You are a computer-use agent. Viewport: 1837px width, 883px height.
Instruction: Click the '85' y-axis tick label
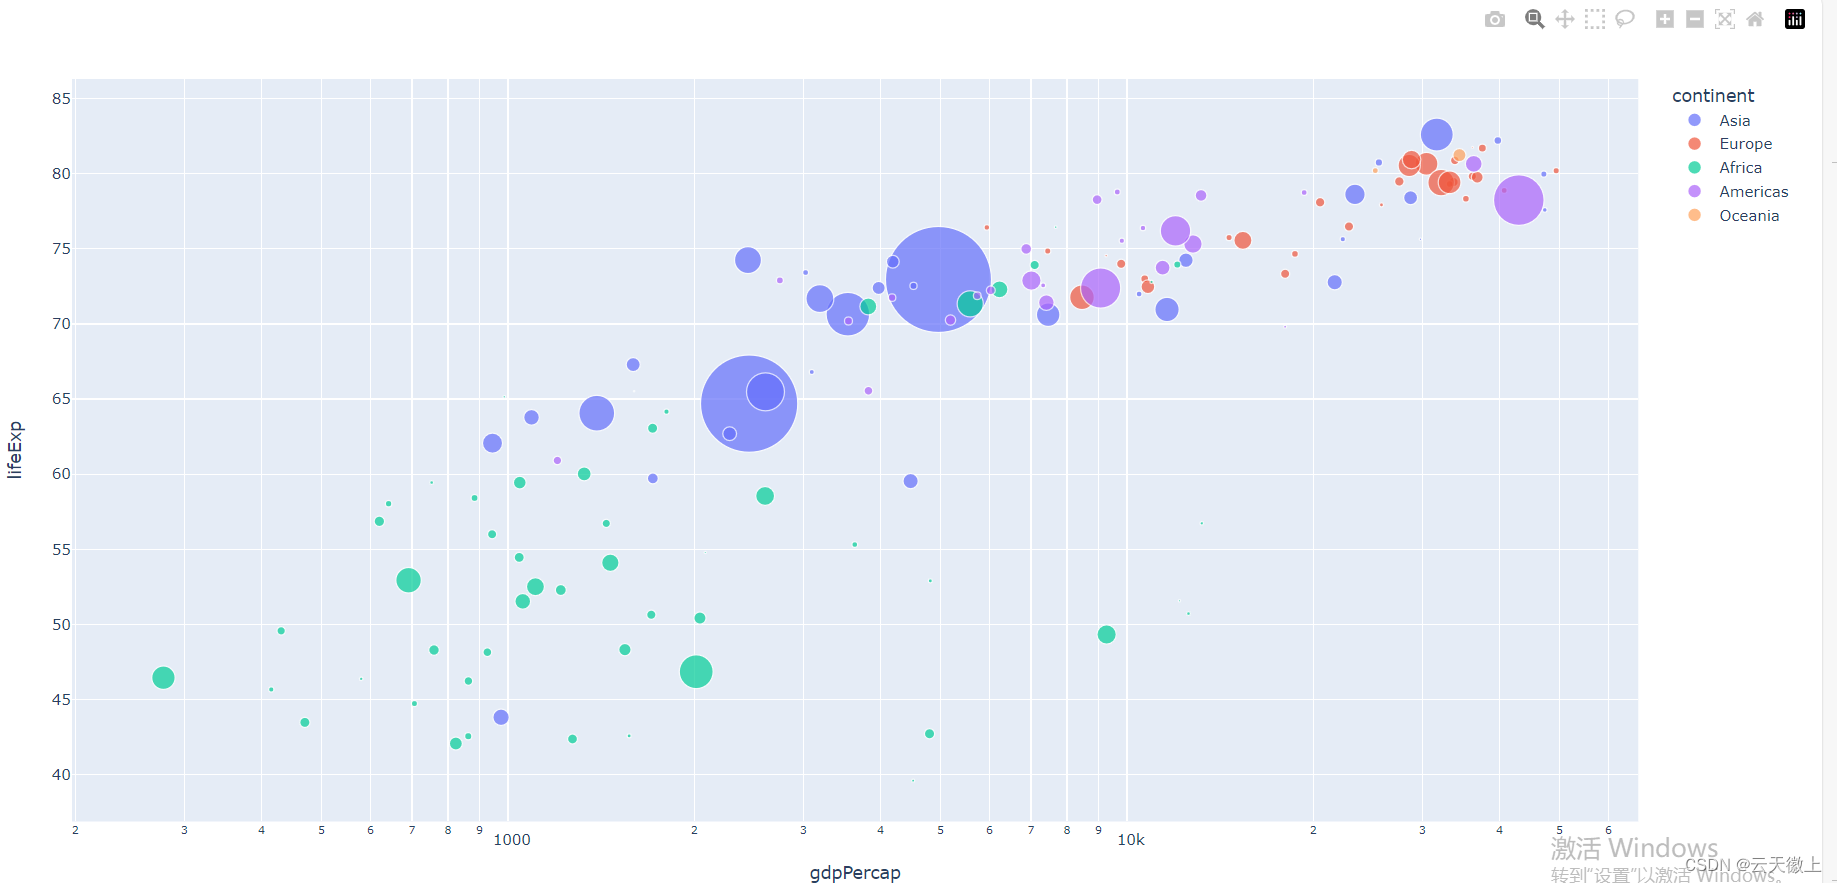pos(62,98)
